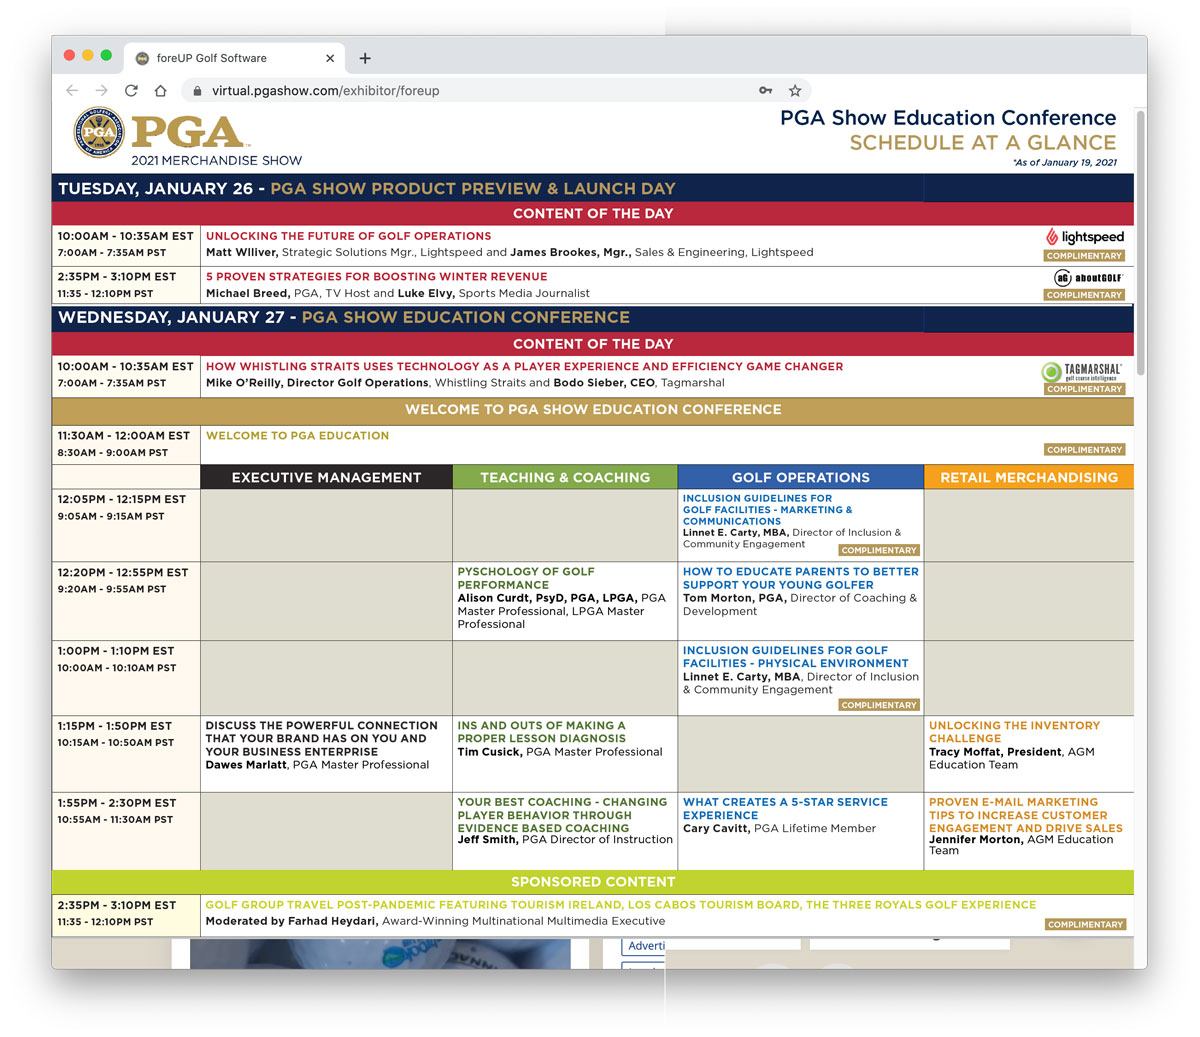Image resolution: width=1200 pixels, height=1037 pixels.
Task: Select the foreUP Golf Software tab
Action: (235, 58)
